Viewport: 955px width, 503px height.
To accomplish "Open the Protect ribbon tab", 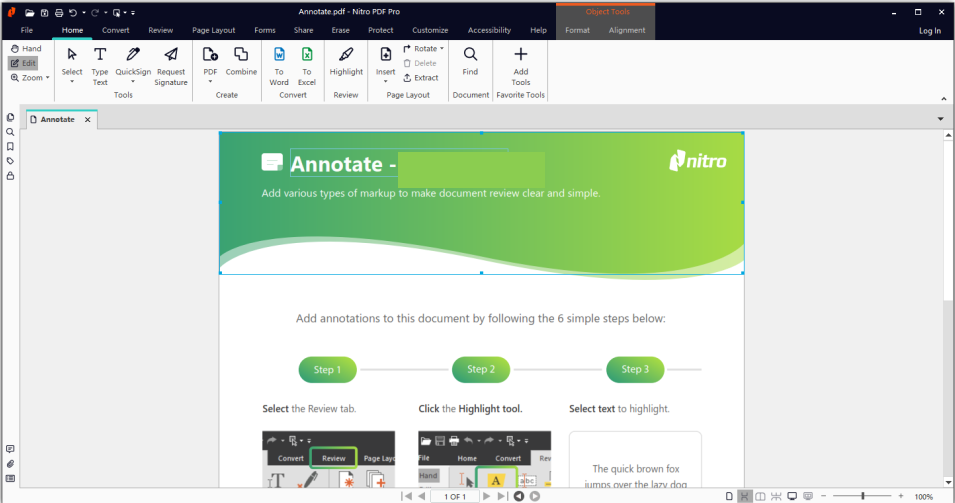I will click(381, 30).
